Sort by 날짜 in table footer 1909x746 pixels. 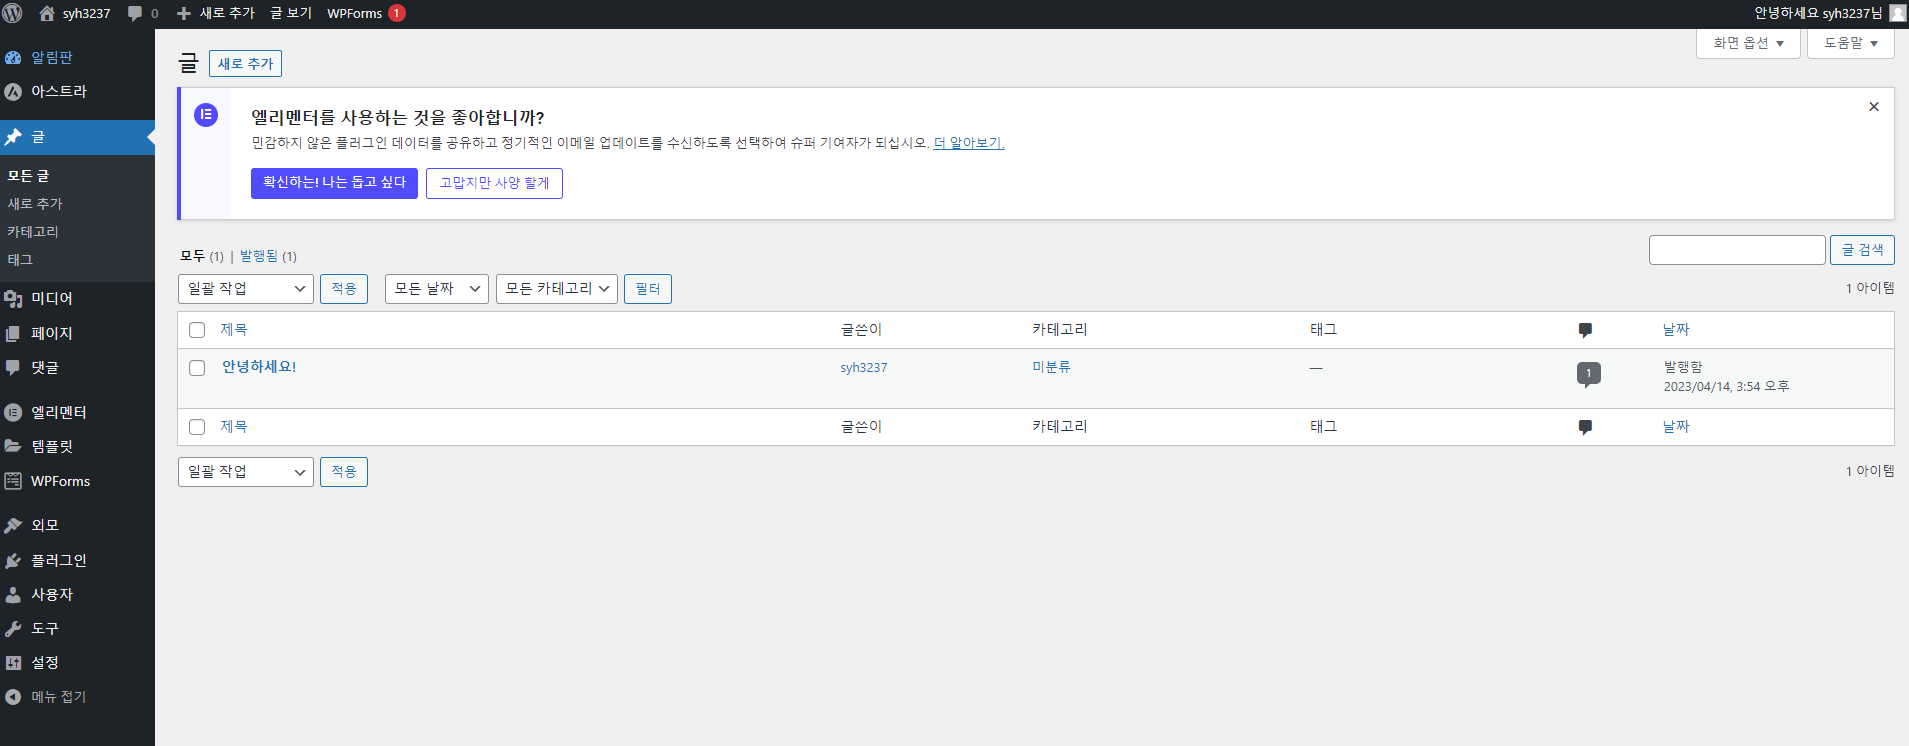pos(1676,427)
